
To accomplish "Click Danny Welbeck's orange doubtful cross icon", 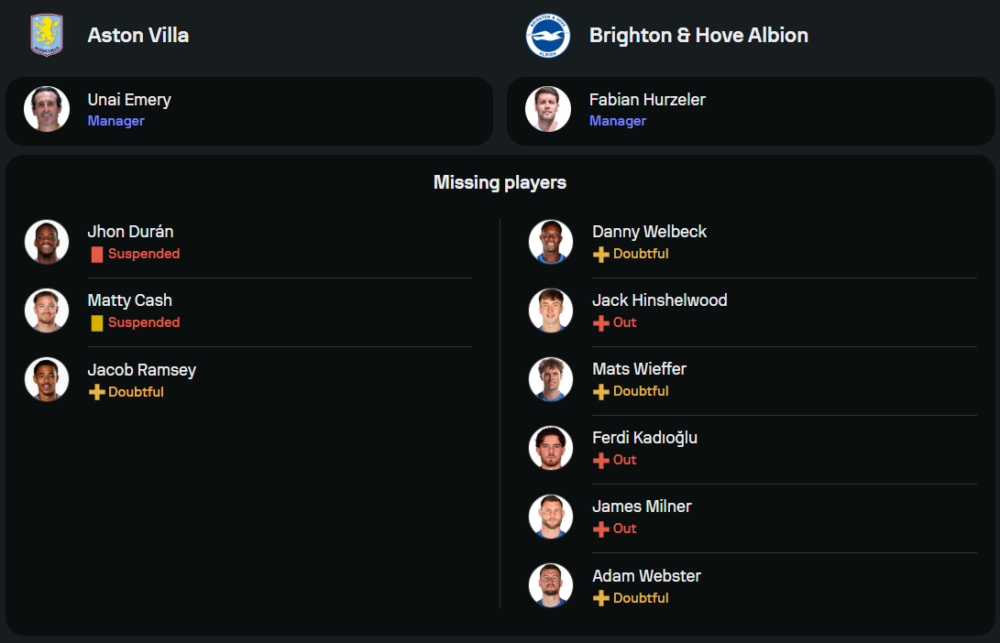I will click(601, 254).
